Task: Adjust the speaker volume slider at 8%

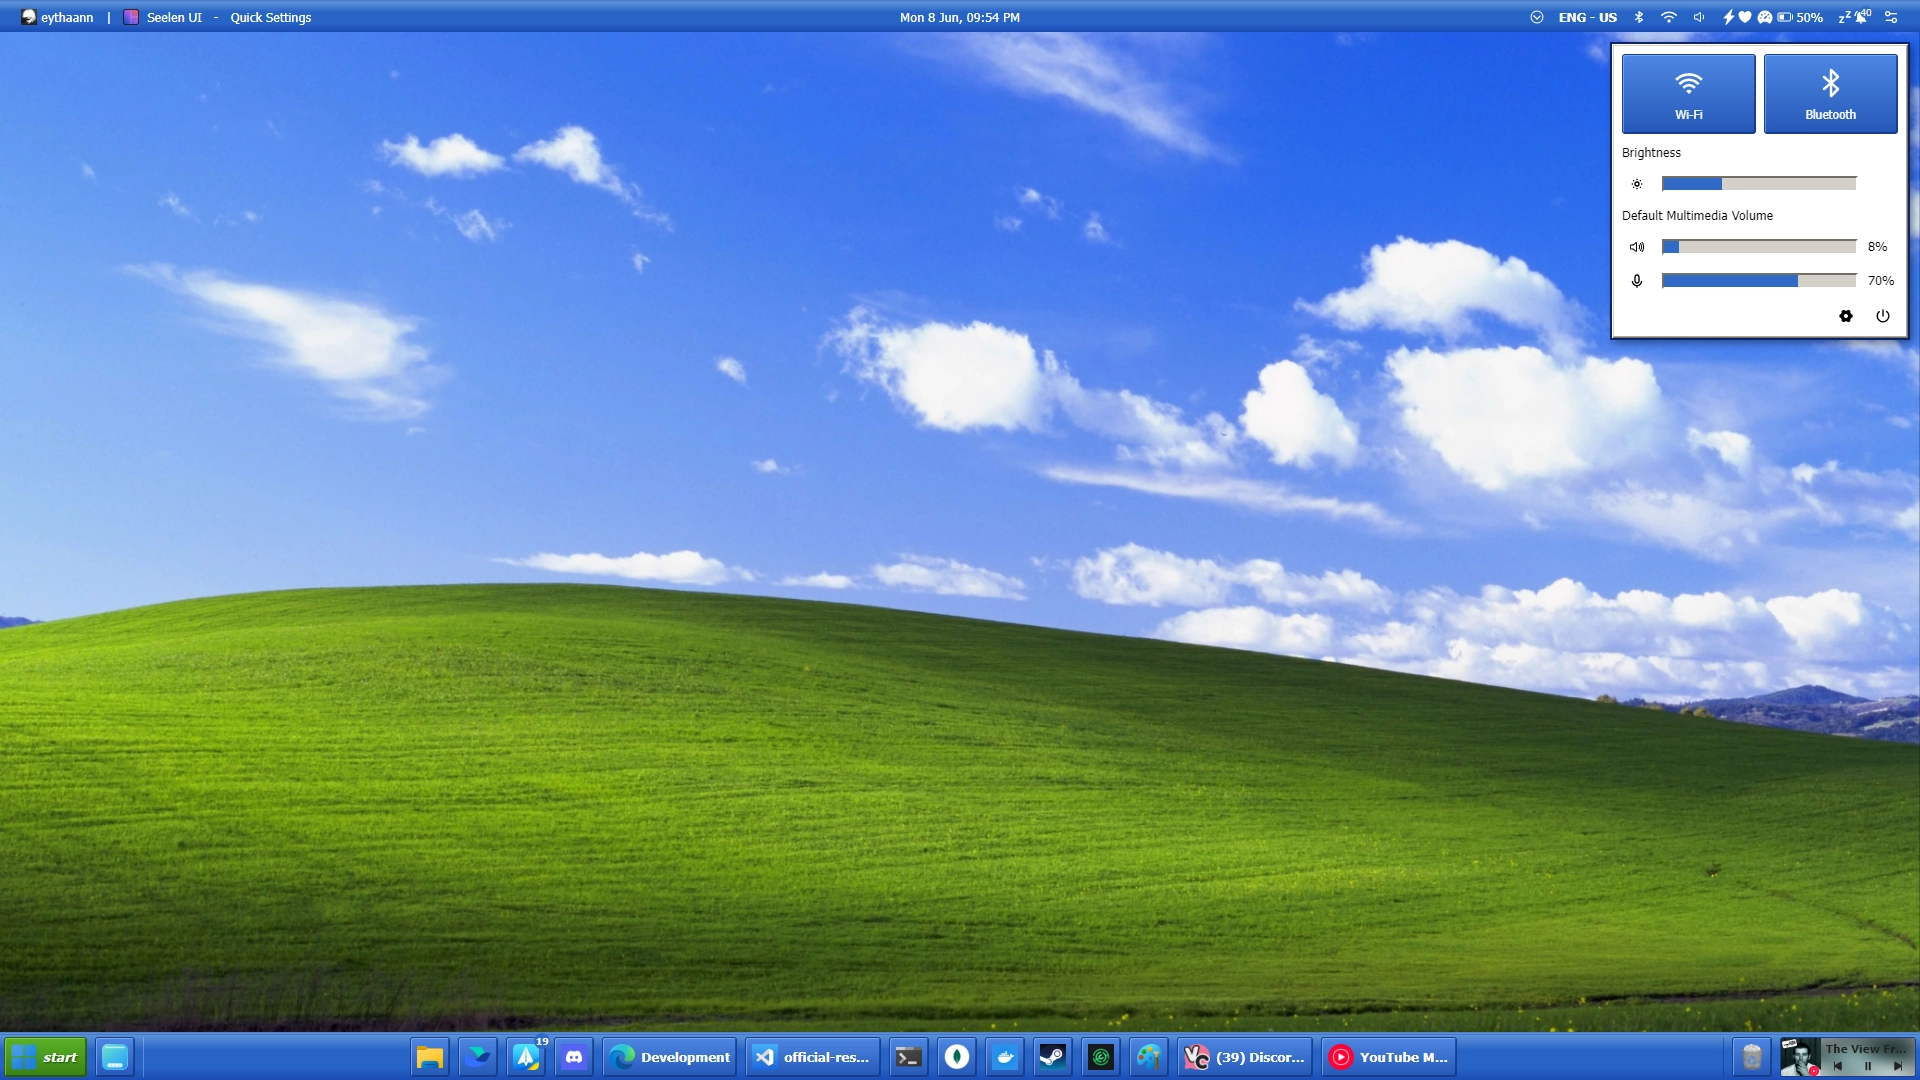Action: (1759, 247)
